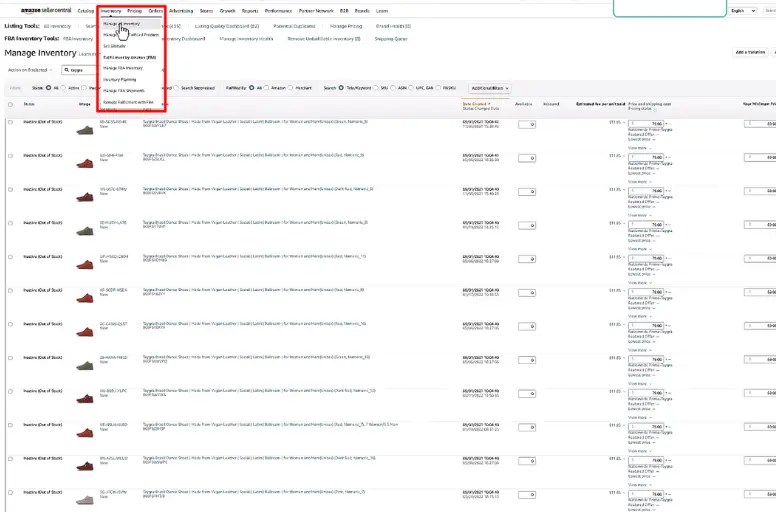Screen dimensions: 776x512
Task: Select Fulfilled by Merchant radio button
Action: pyautogui.click(x=291, y=88)
